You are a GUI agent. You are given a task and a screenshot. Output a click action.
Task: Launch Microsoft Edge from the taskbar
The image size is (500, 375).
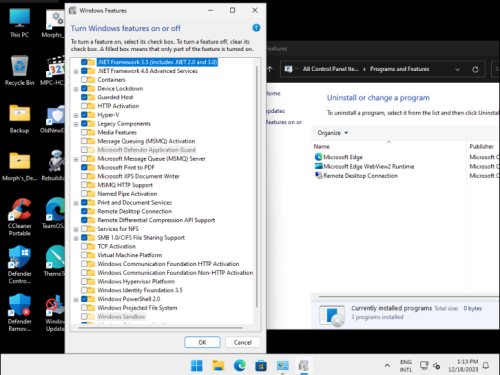click(240, 366)
